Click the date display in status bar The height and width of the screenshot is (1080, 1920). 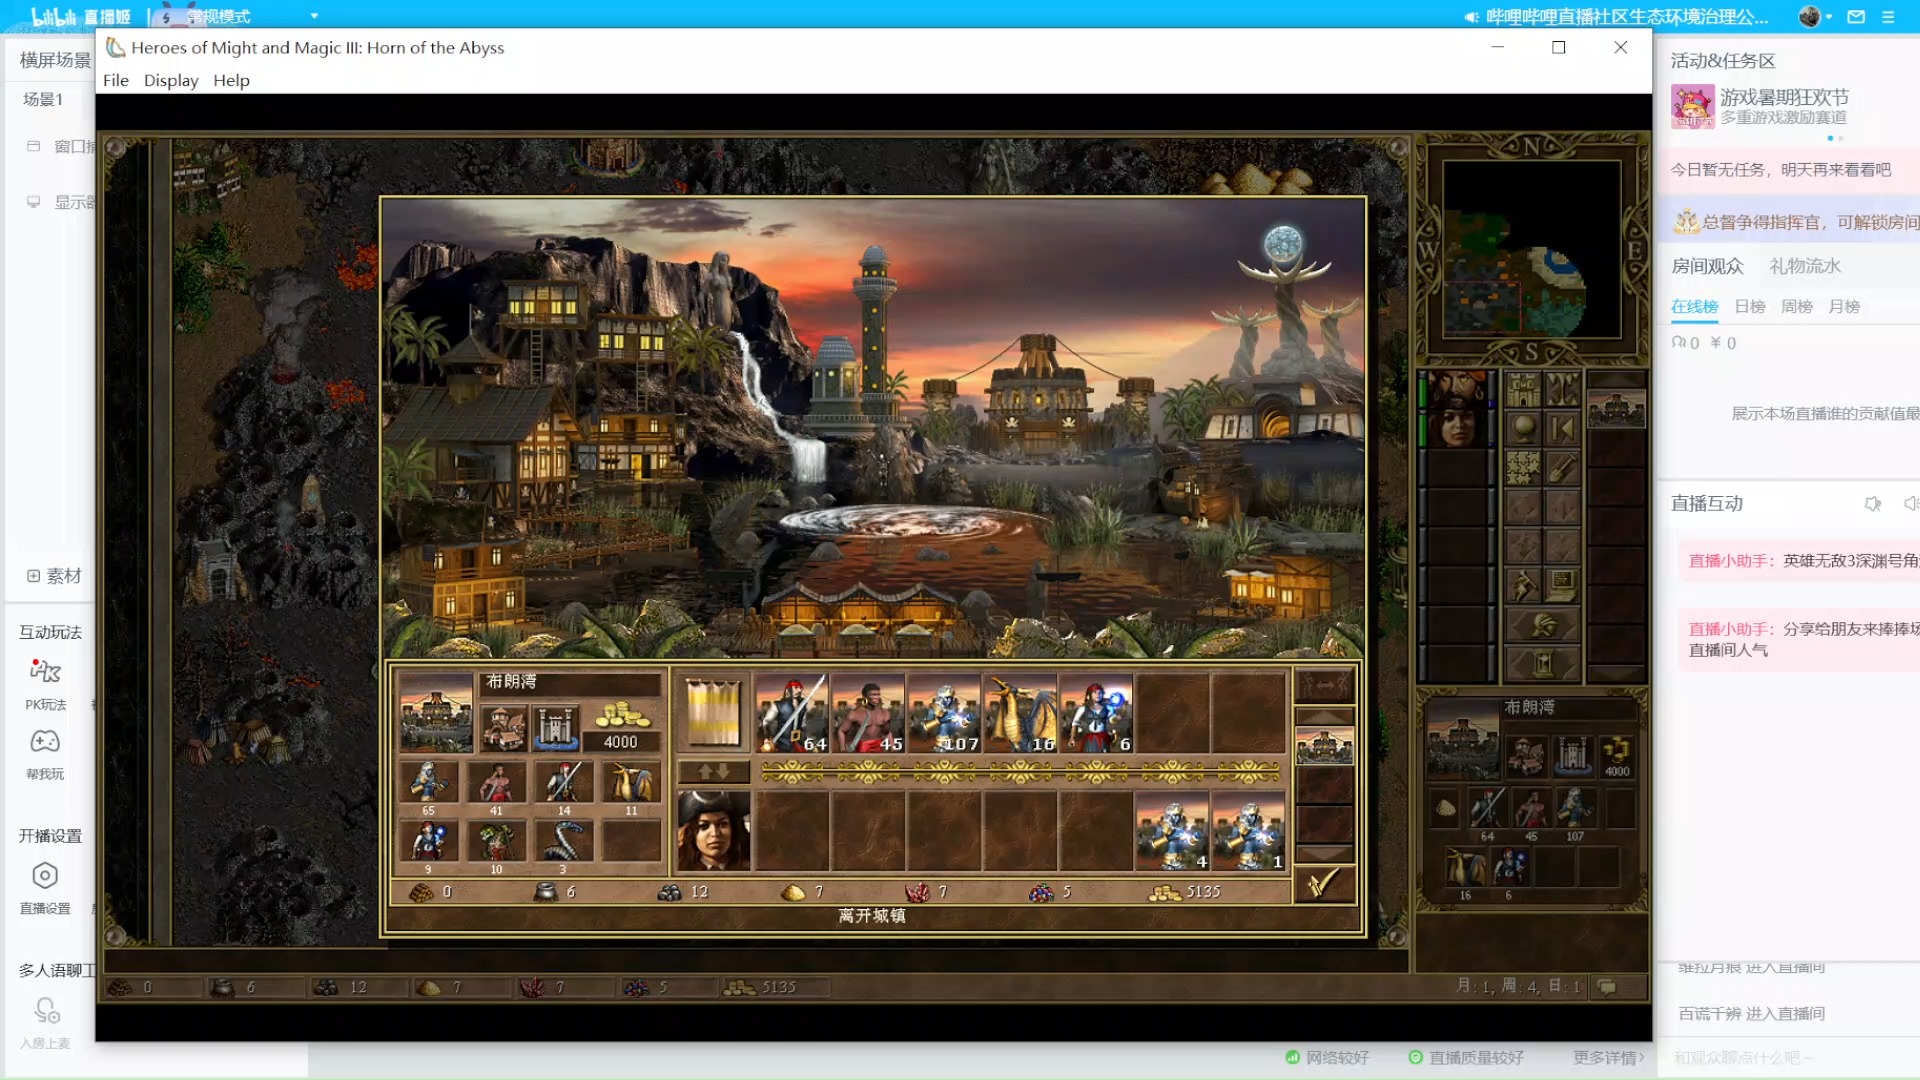click(1518, 987)
